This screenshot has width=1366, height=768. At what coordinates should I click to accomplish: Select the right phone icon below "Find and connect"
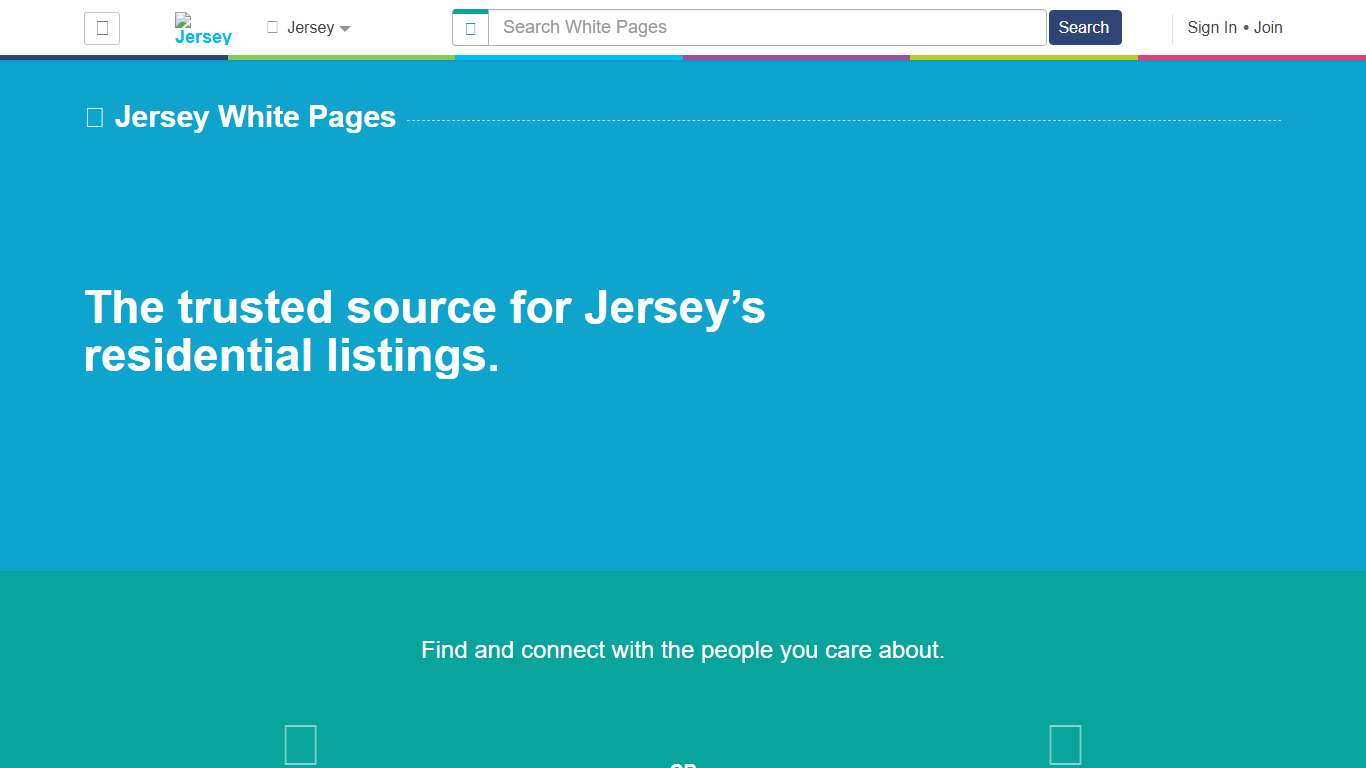(1065, 744)
